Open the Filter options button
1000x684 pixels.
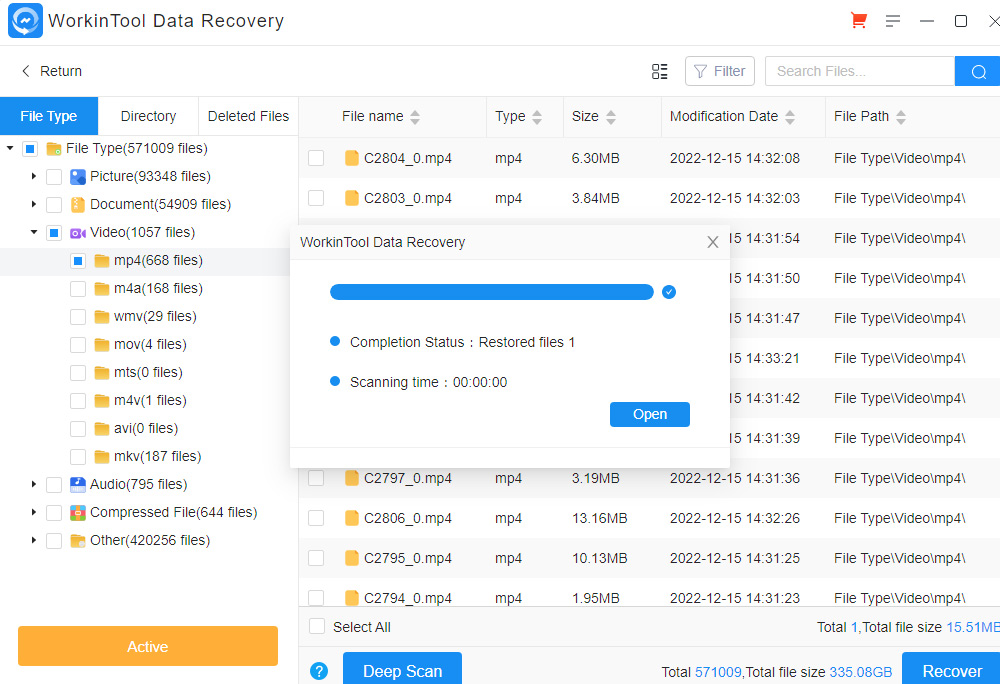[x=719, y=71]
